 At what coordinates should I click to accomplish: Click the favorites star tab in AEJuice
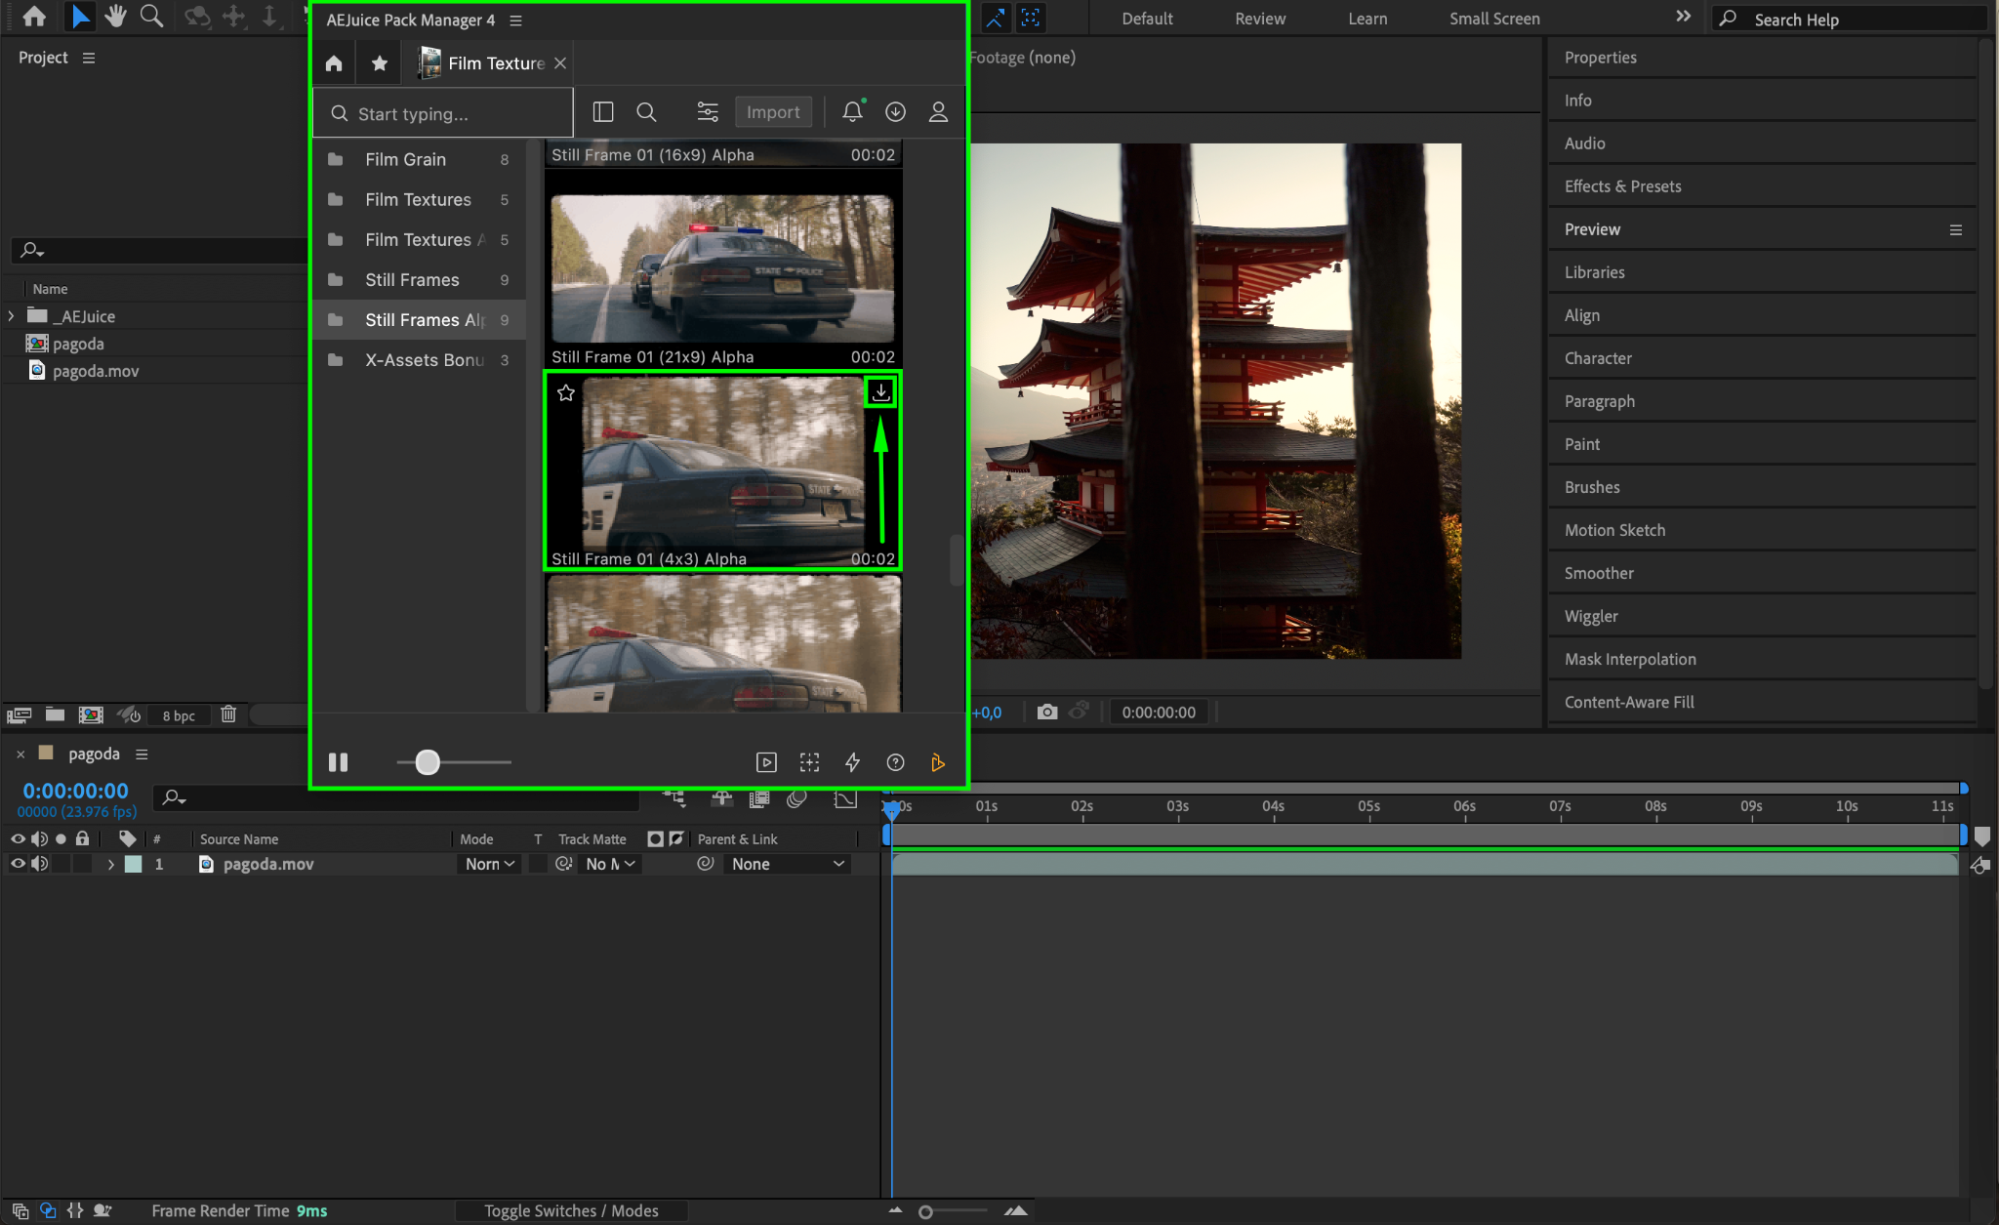tap(379, 63)
